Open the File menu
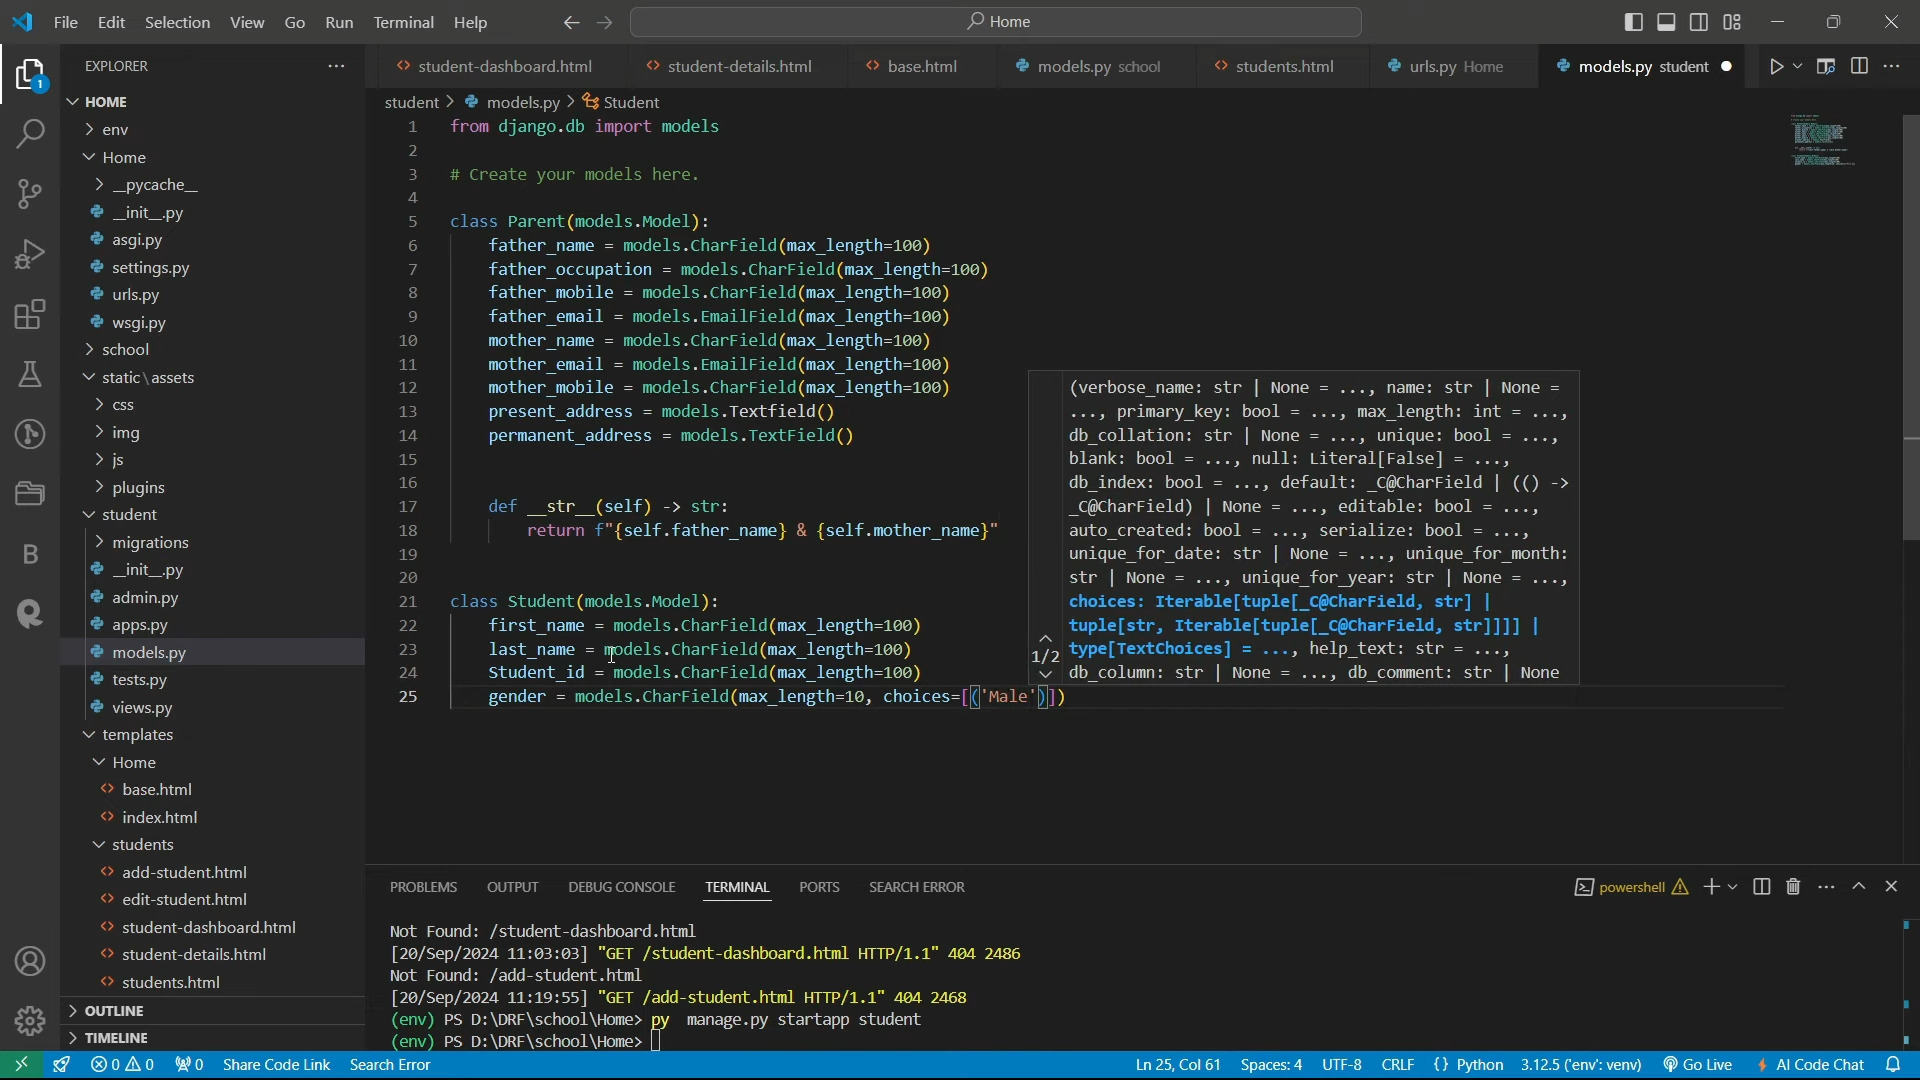Viewport: 1920px width, 1080px height. 66,22
